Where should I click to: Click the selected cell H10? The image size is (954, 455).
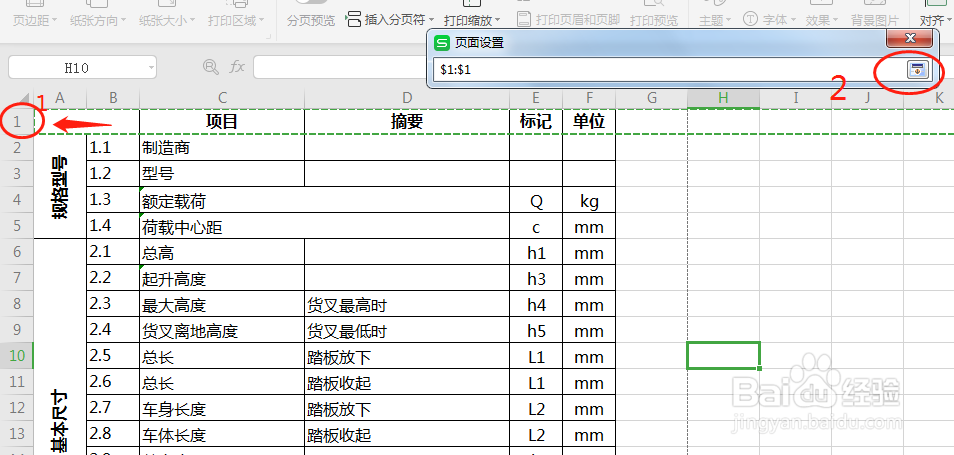coord(723,356)
